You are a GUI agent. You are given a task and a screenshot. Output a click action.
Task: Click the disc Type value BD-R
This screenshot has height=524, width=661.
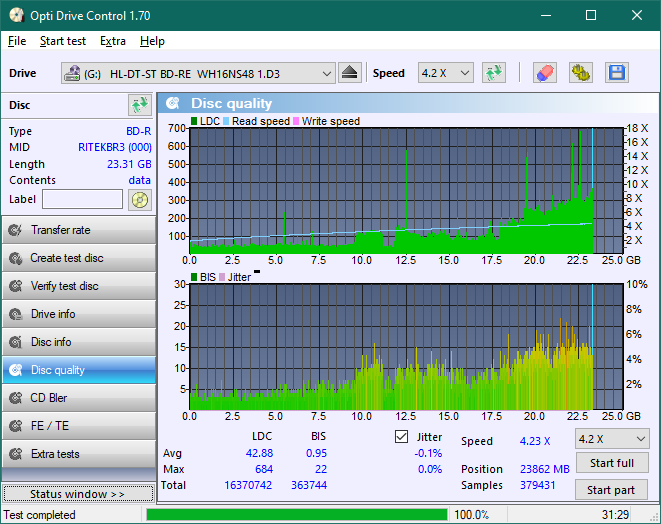click(139, 131)
